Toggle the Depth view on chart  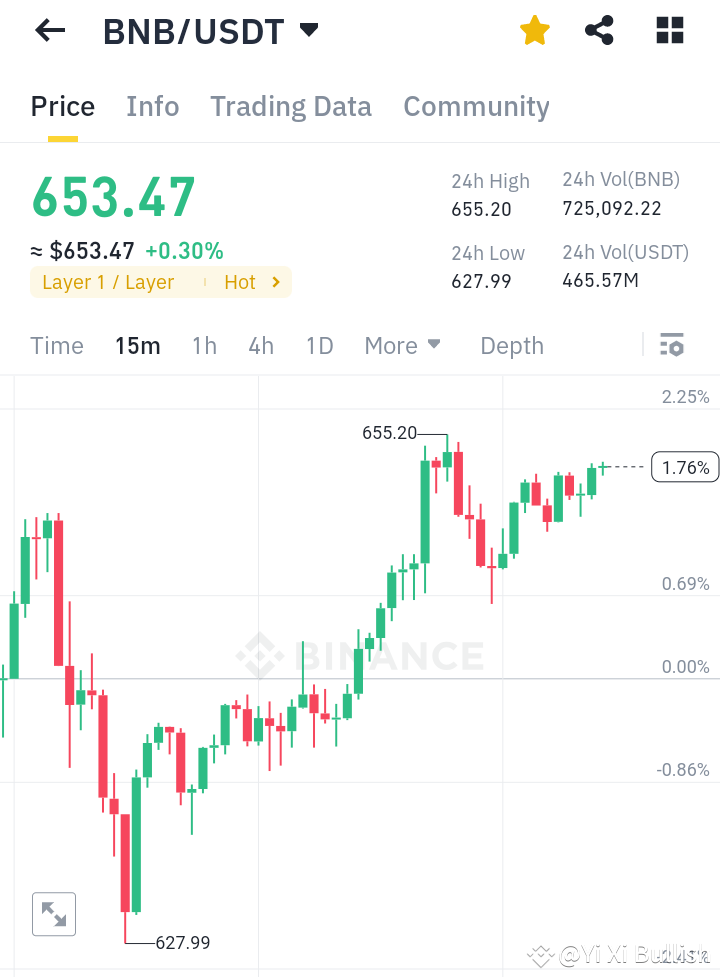pyautogui.click(x=511, y=345)
